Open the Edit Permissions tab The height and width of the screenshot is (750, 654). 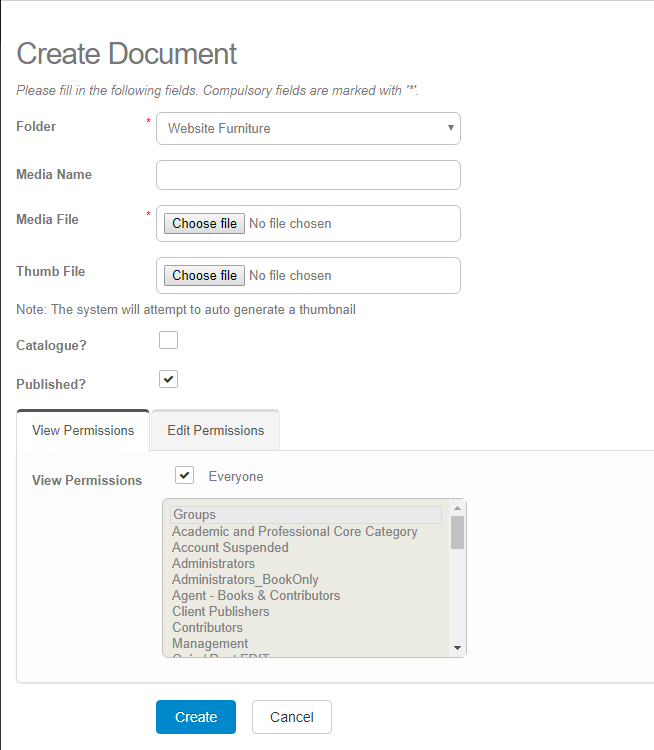coord(215,430)
